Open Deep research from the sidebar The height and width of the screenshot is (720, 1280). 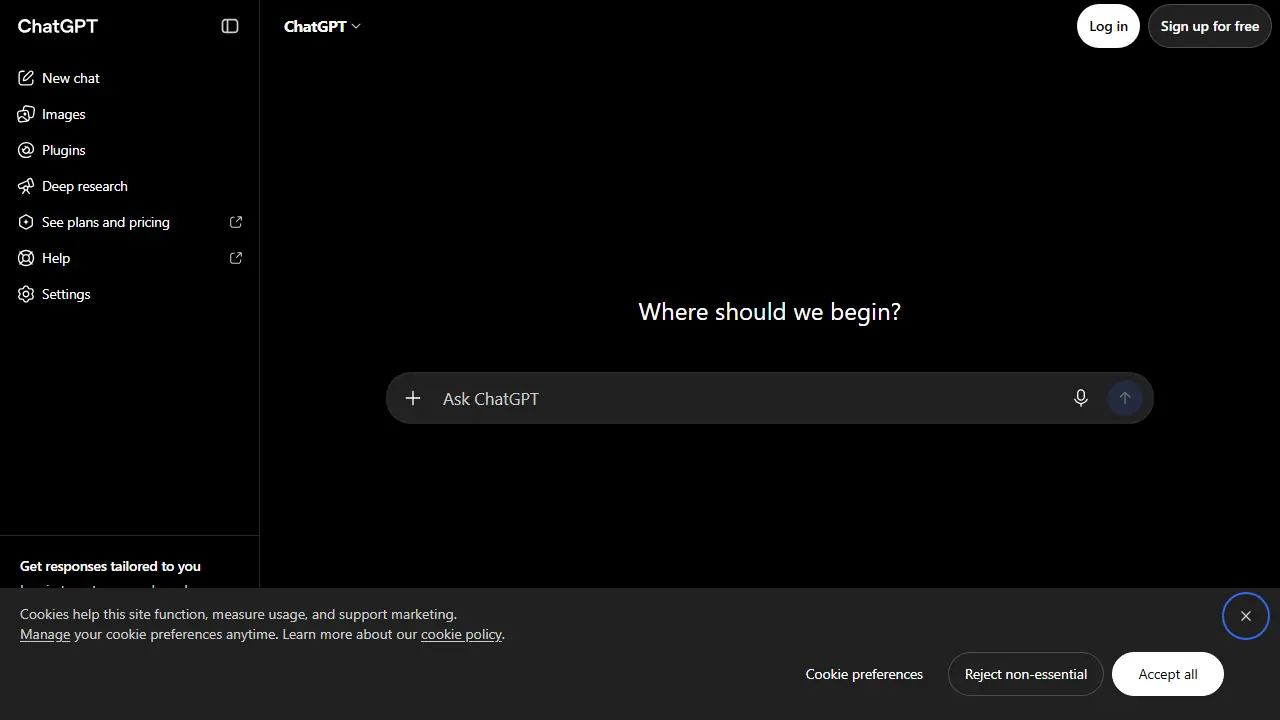130,186
